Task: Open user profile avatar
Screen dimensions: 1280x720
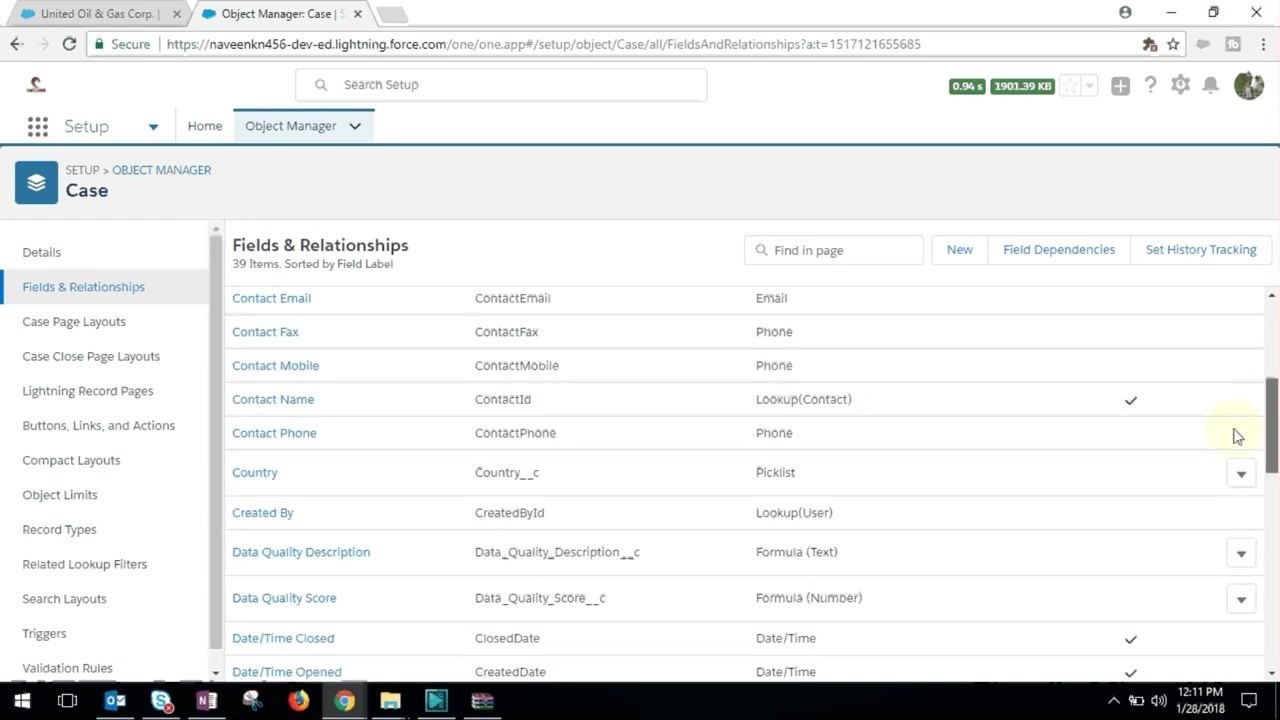Action: click(1249, 85)
